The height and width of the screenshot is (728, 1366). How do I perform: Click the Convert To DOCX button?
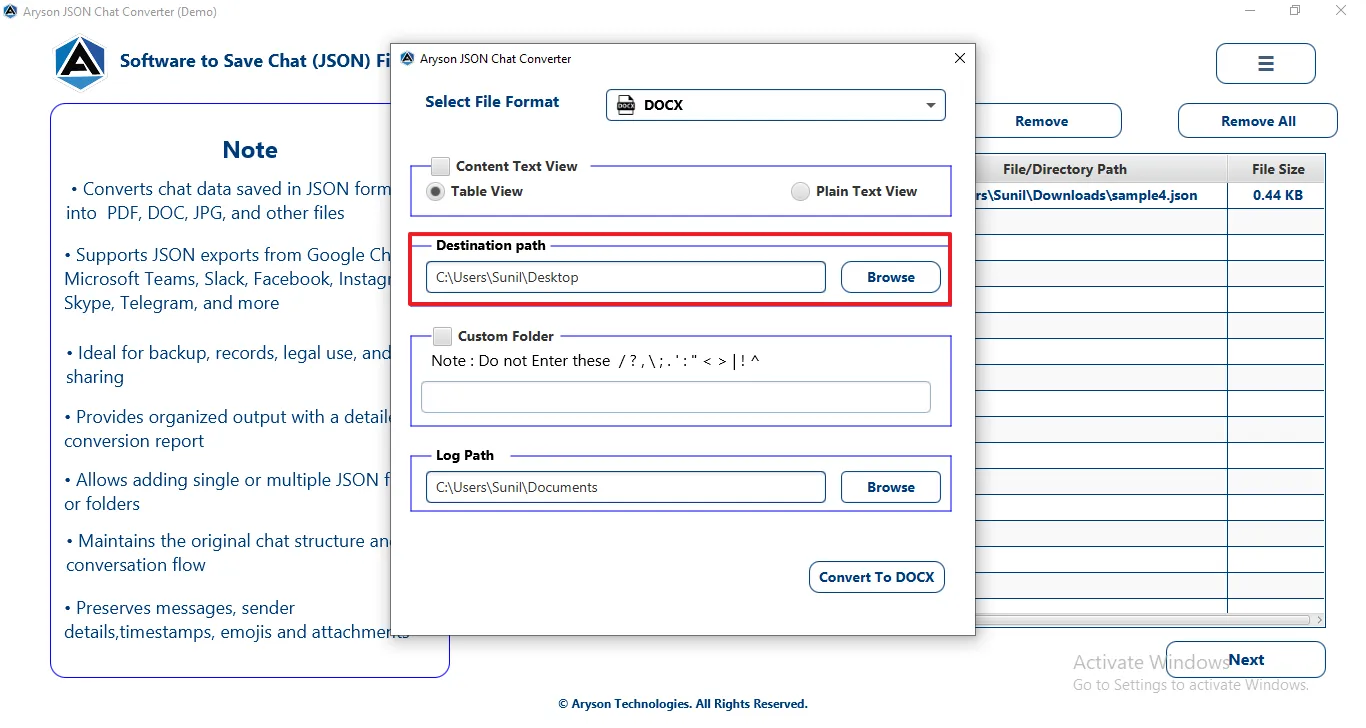[x=877, y=577]
